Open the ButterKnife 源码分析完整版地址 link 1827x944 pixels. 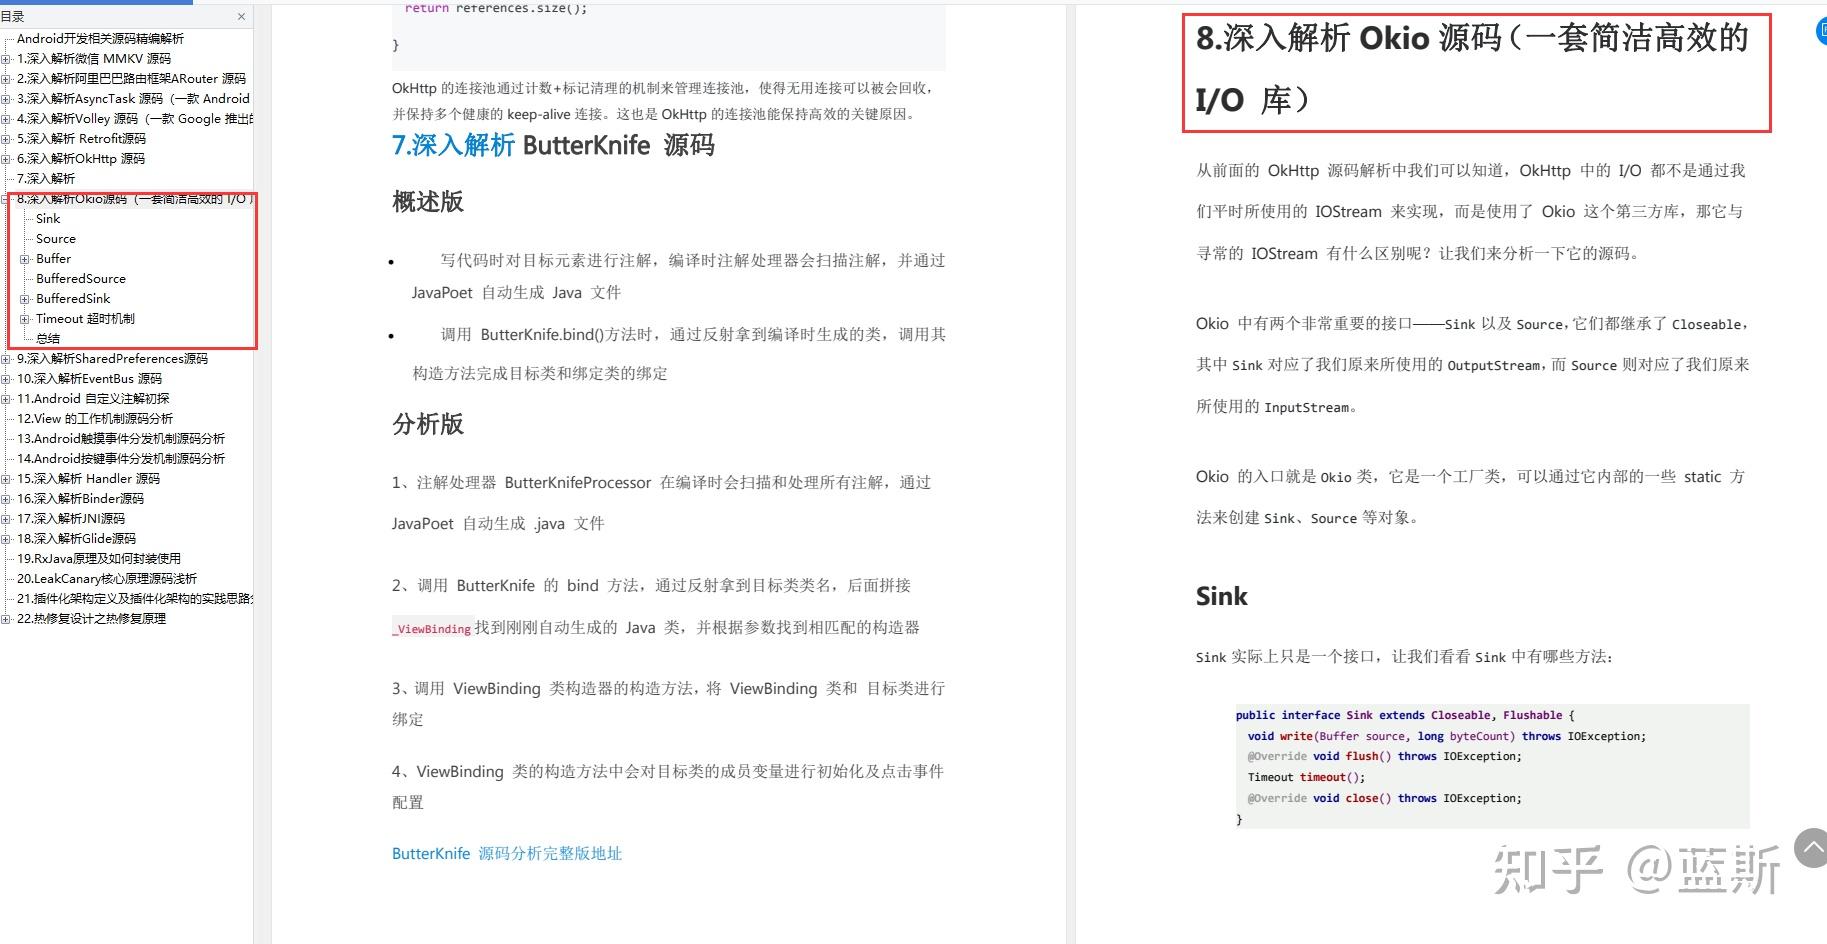click(507, 853)
